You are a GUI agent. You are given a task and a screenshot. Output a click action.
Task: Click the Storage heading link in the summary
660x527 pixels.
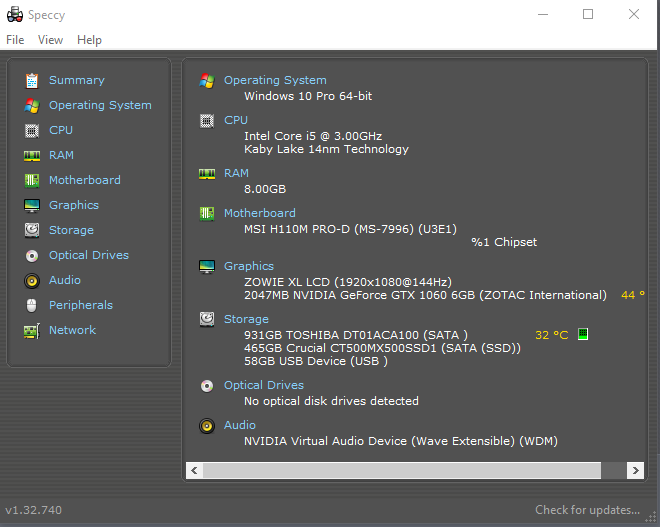(246, 319)
